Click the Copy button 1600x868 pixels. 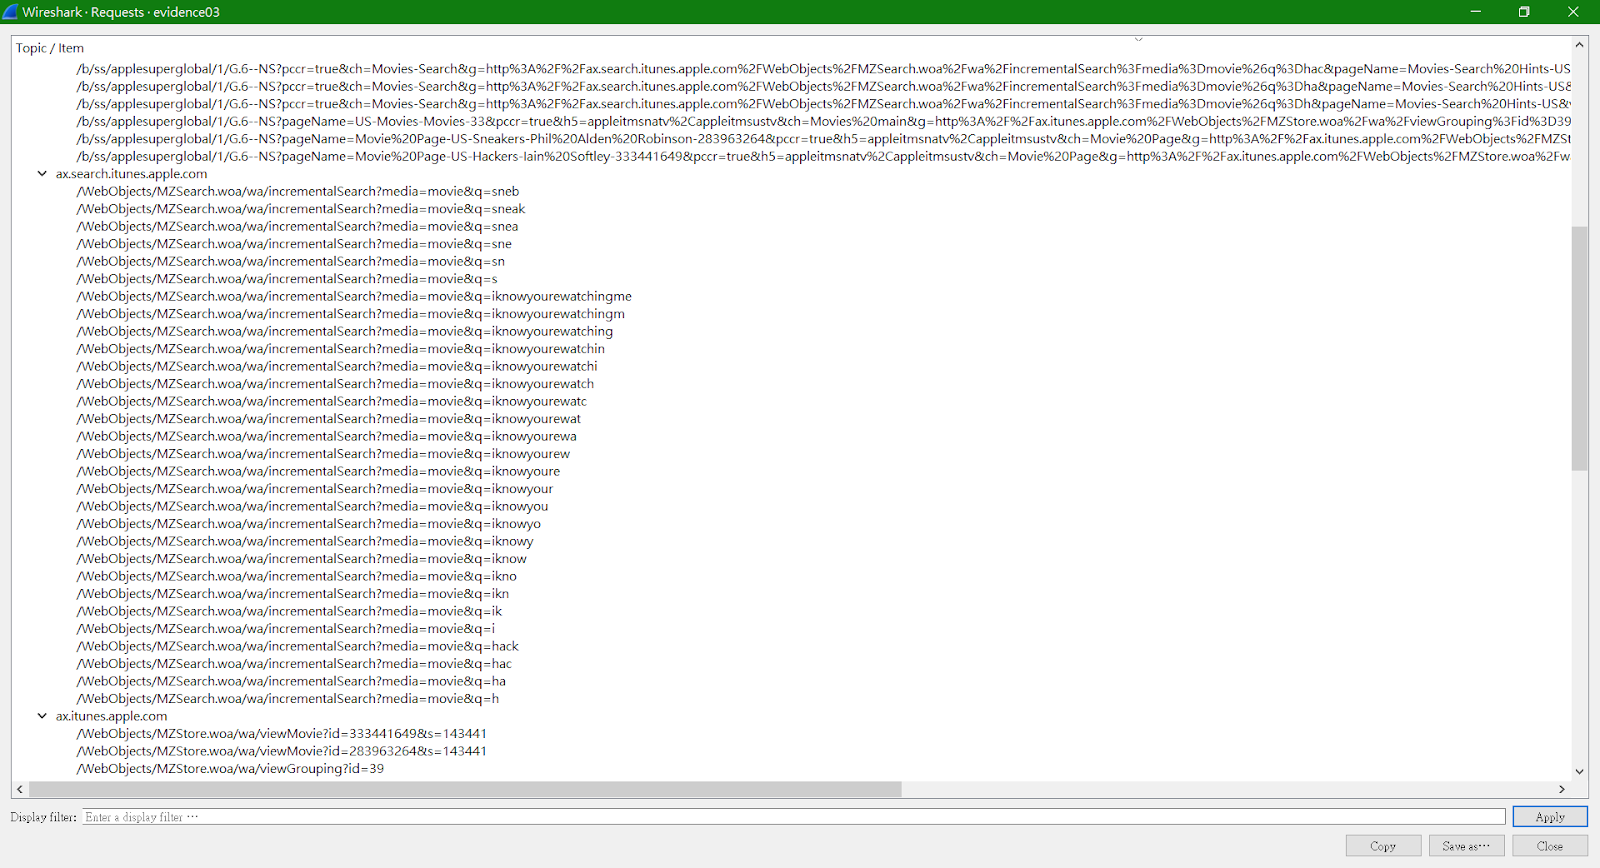click(x=1383, y=846)
